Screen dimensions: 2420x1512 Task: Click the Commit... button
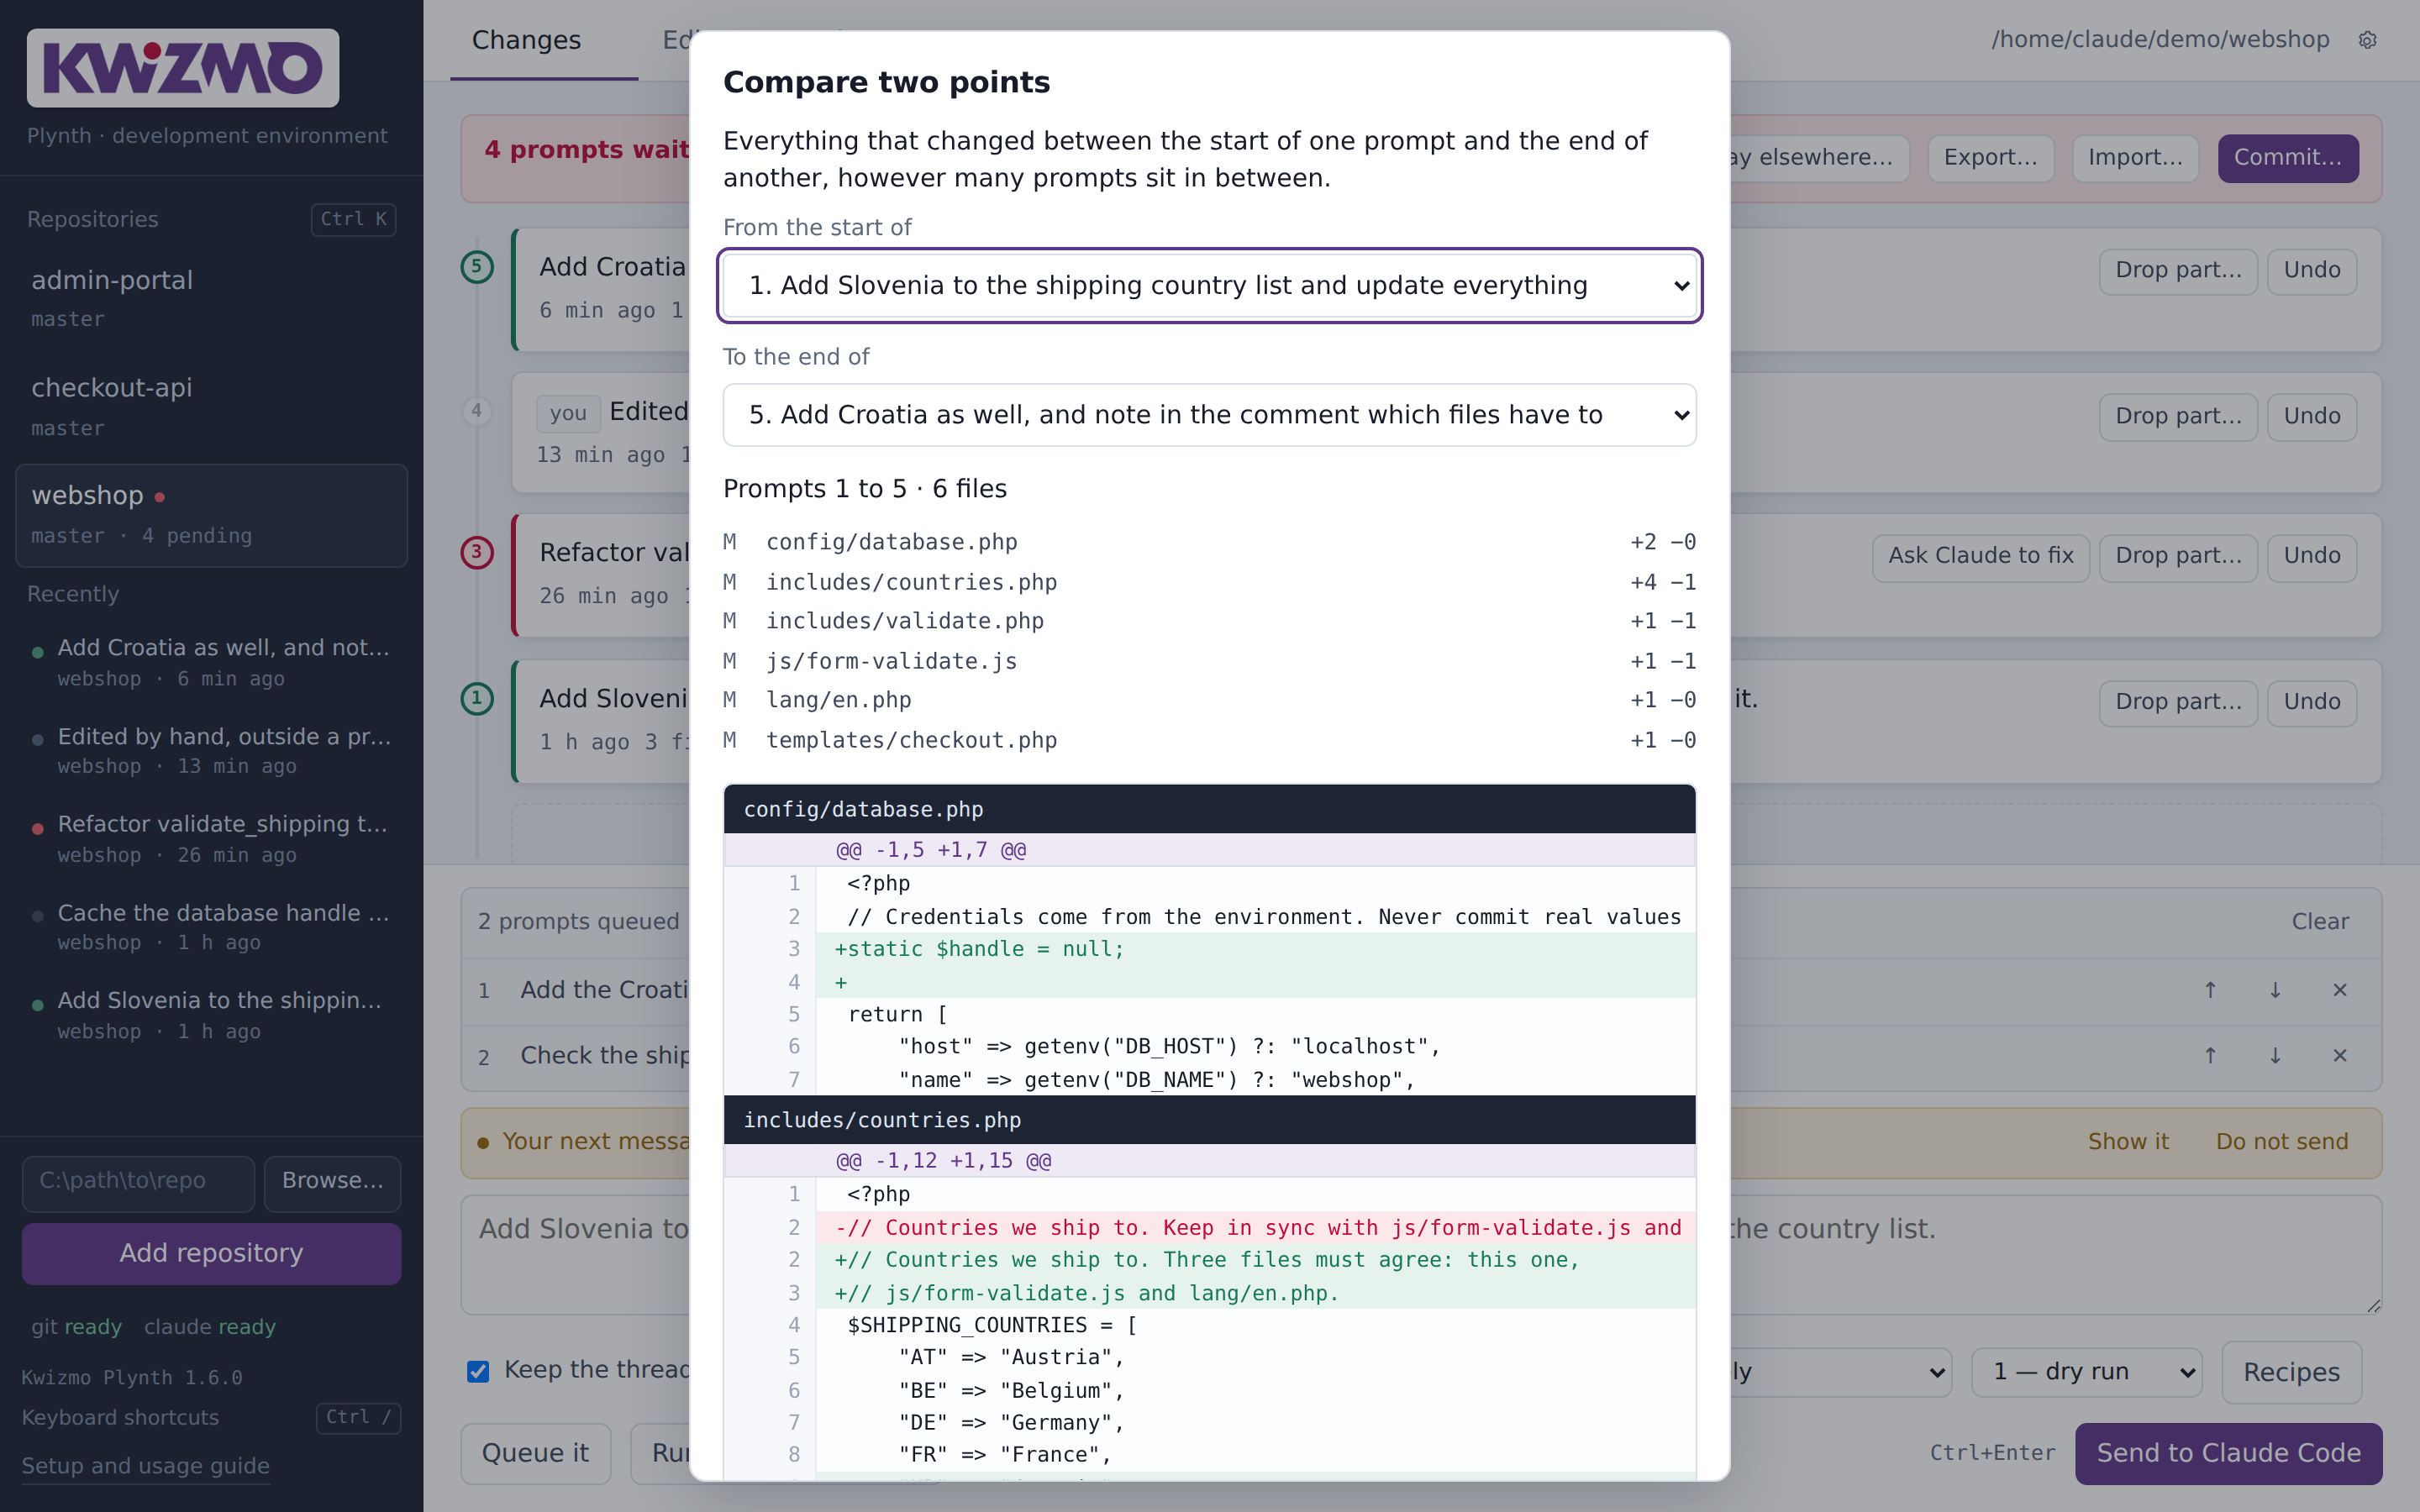click(2288, 158)
